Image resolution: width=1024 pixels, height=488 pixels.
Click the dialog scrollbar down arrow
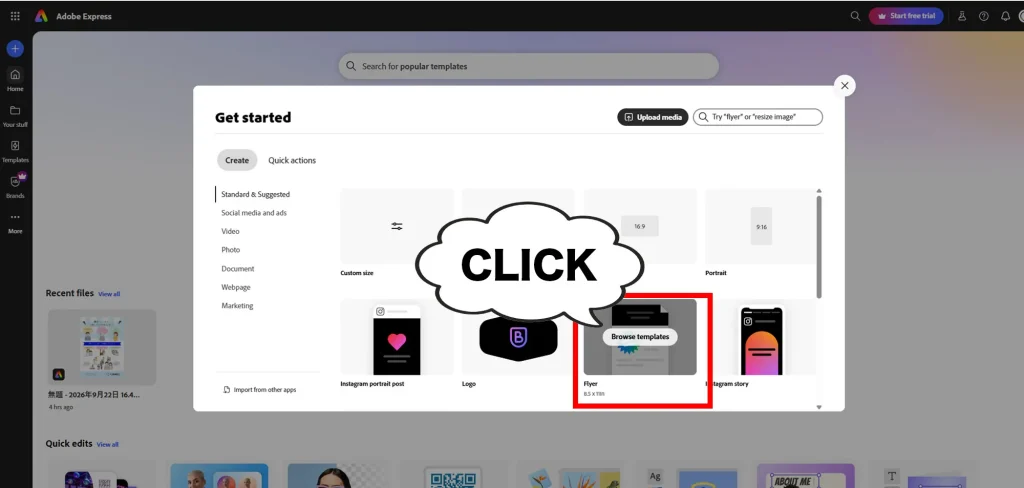tap(819, 407)
